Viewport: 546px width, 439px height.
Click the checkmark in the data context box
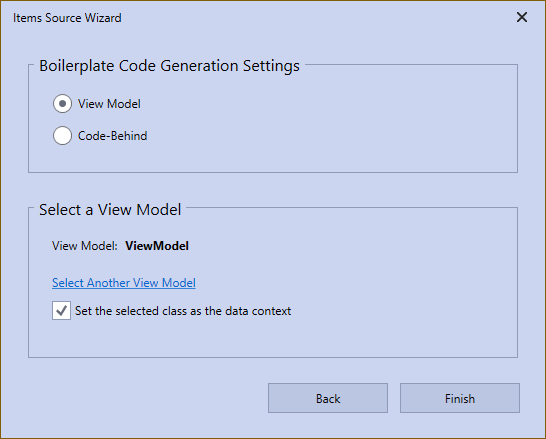click(61, 311)
